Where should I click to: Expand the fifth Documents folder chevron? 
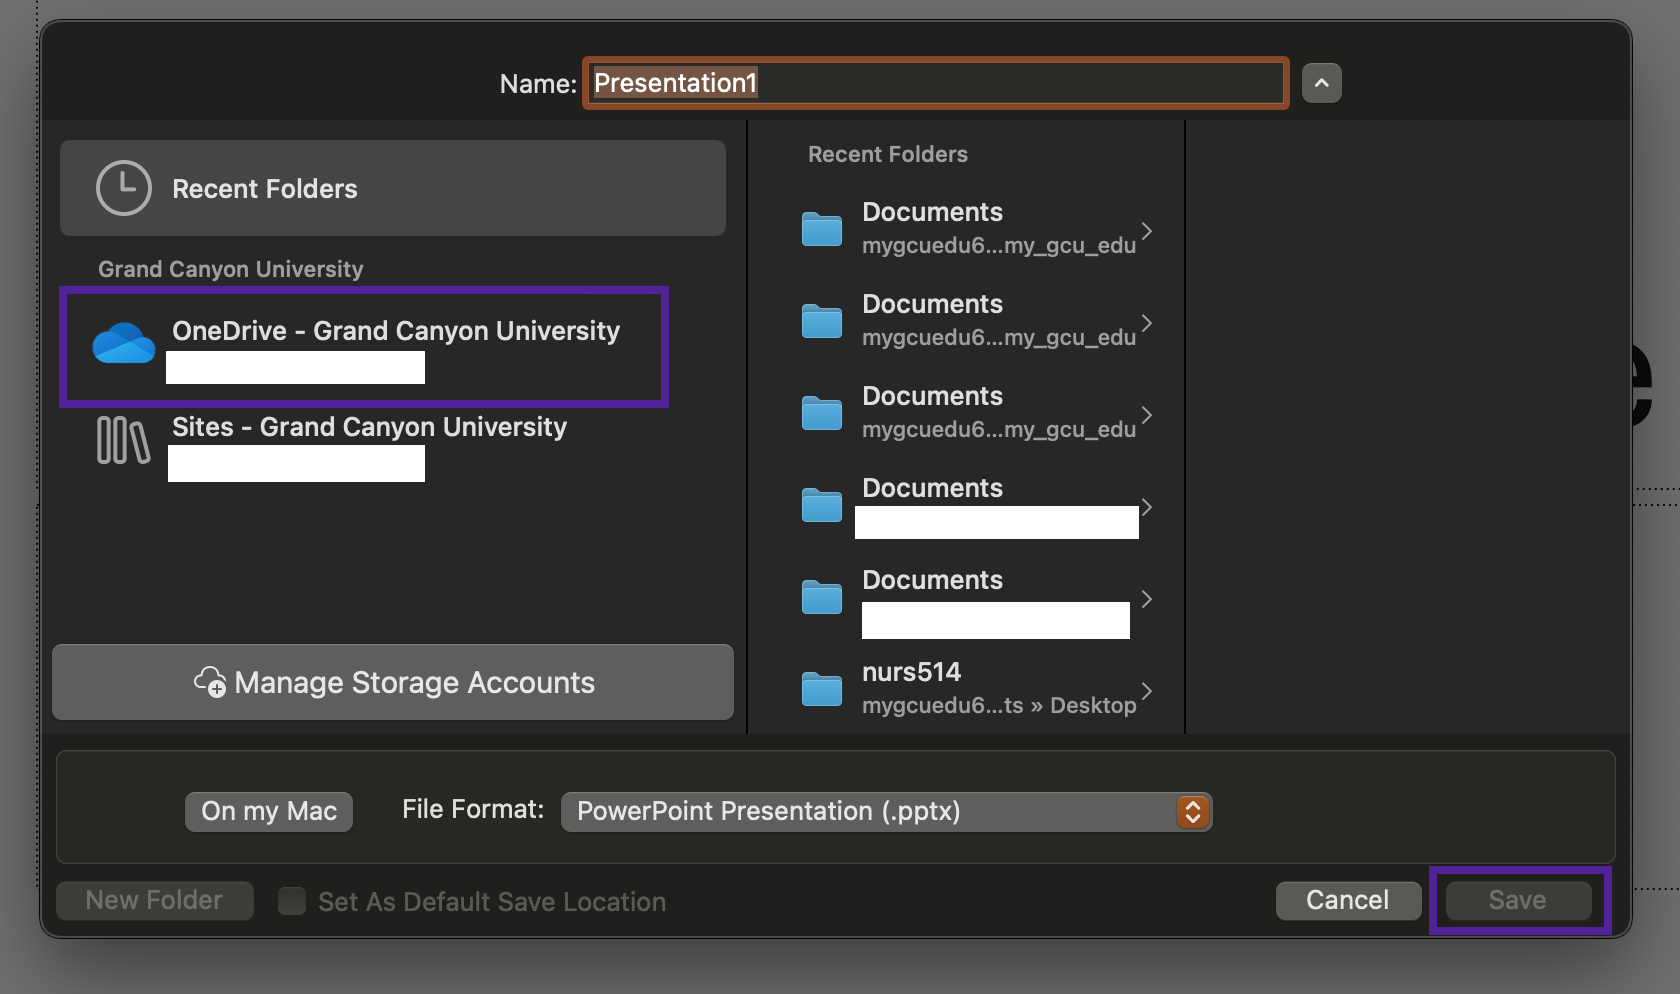1147,599
